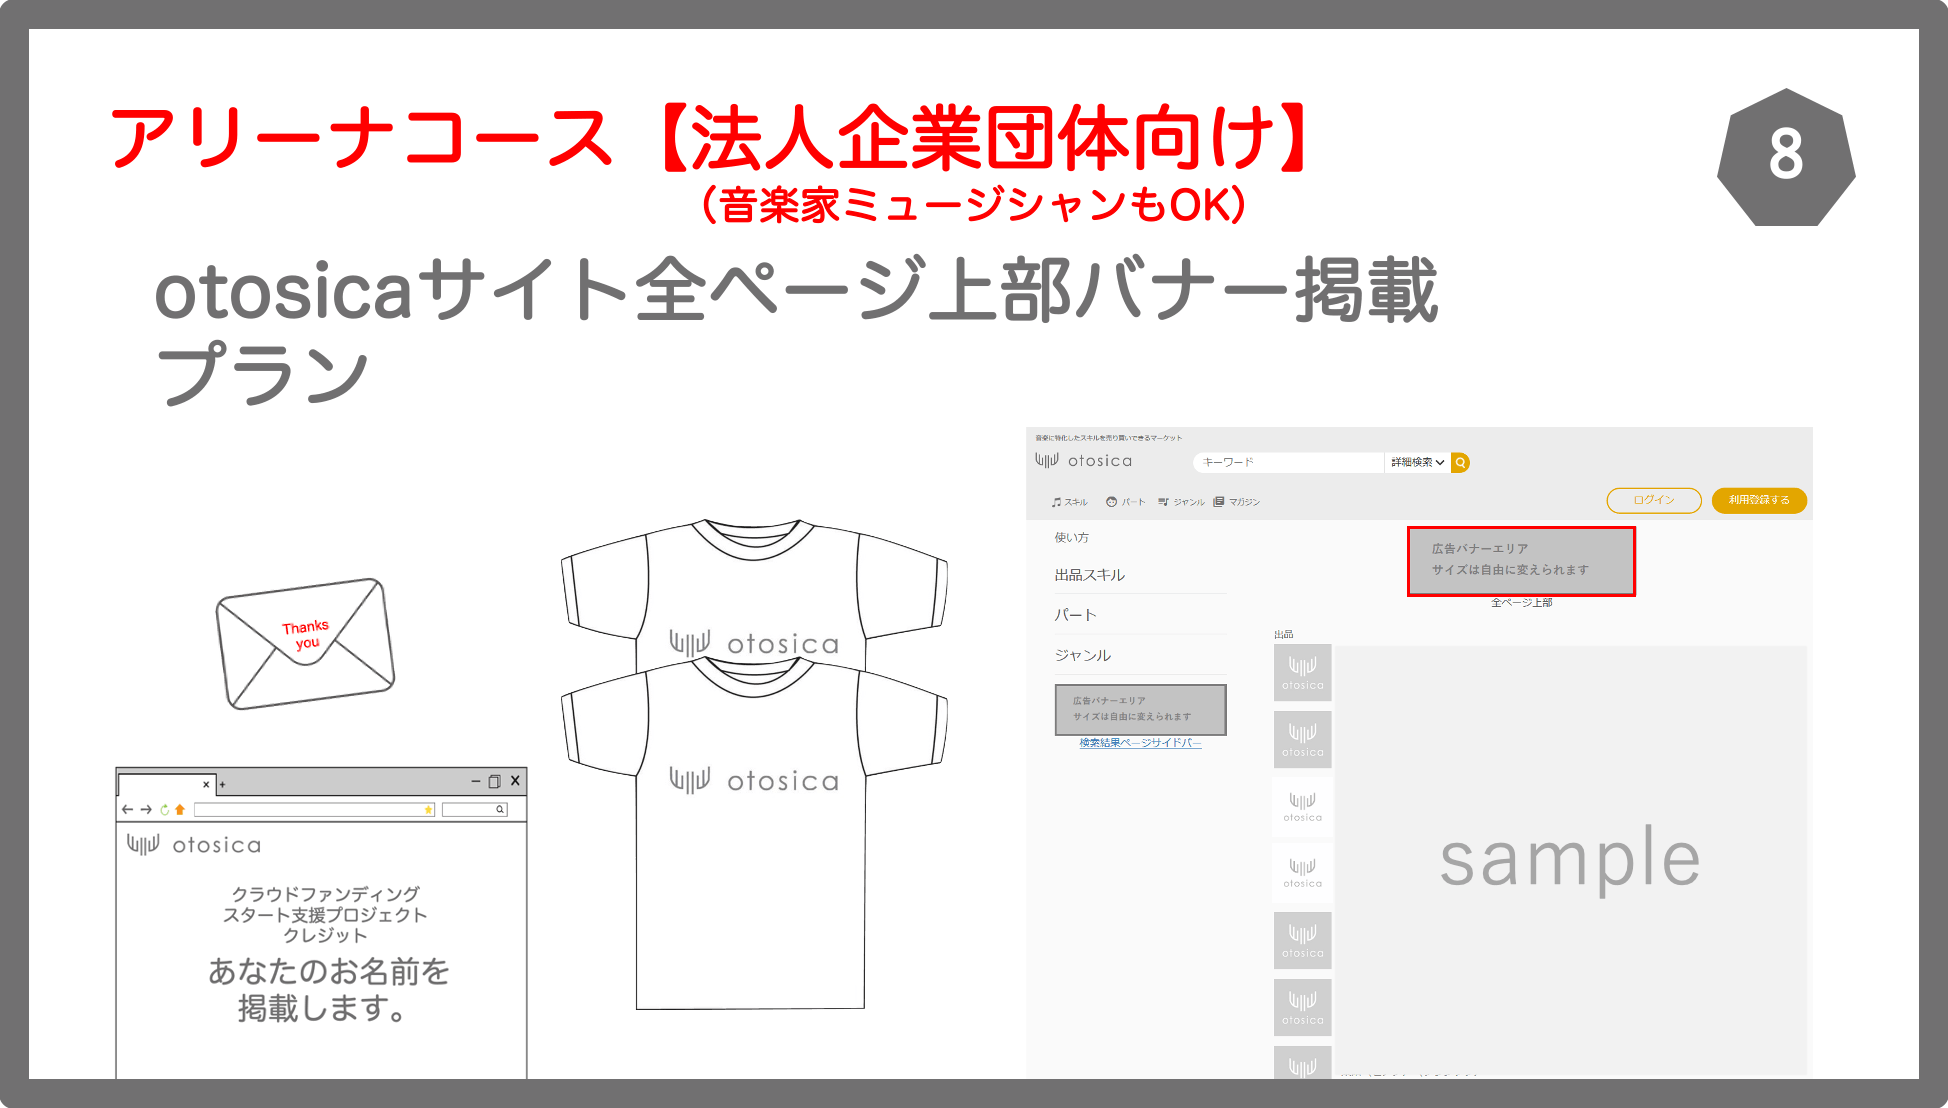Open the 詳細検索 dropdown

point(1417,462)
